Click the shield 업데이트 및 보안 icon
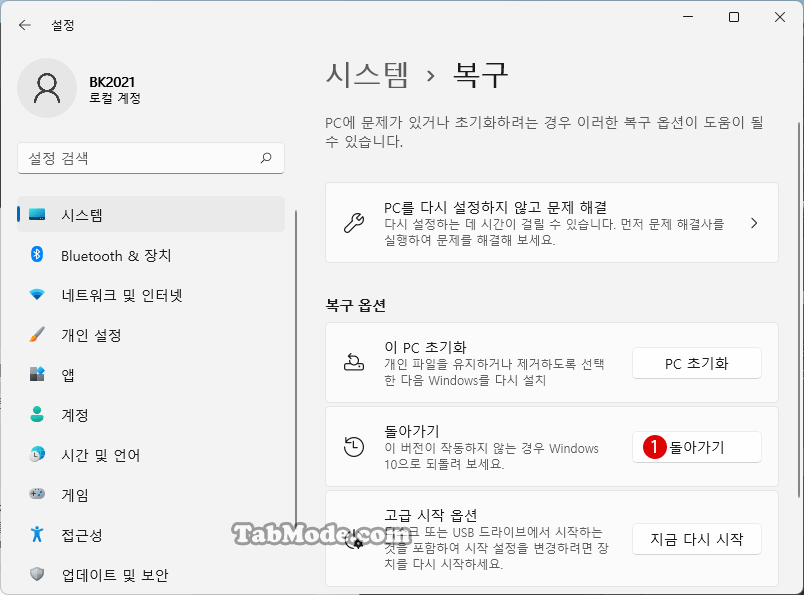This screenshot has width=804, height=595. click(37, 574)
